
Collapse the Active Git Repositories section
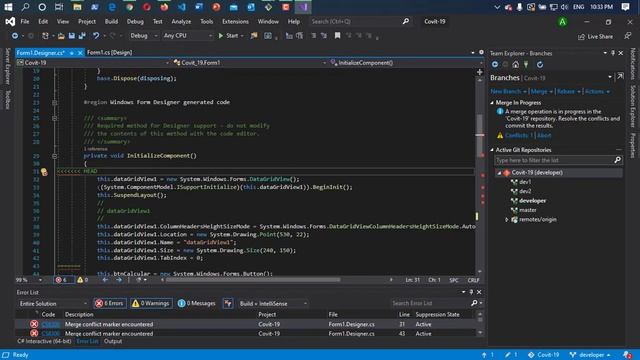(x=492, y=150)
